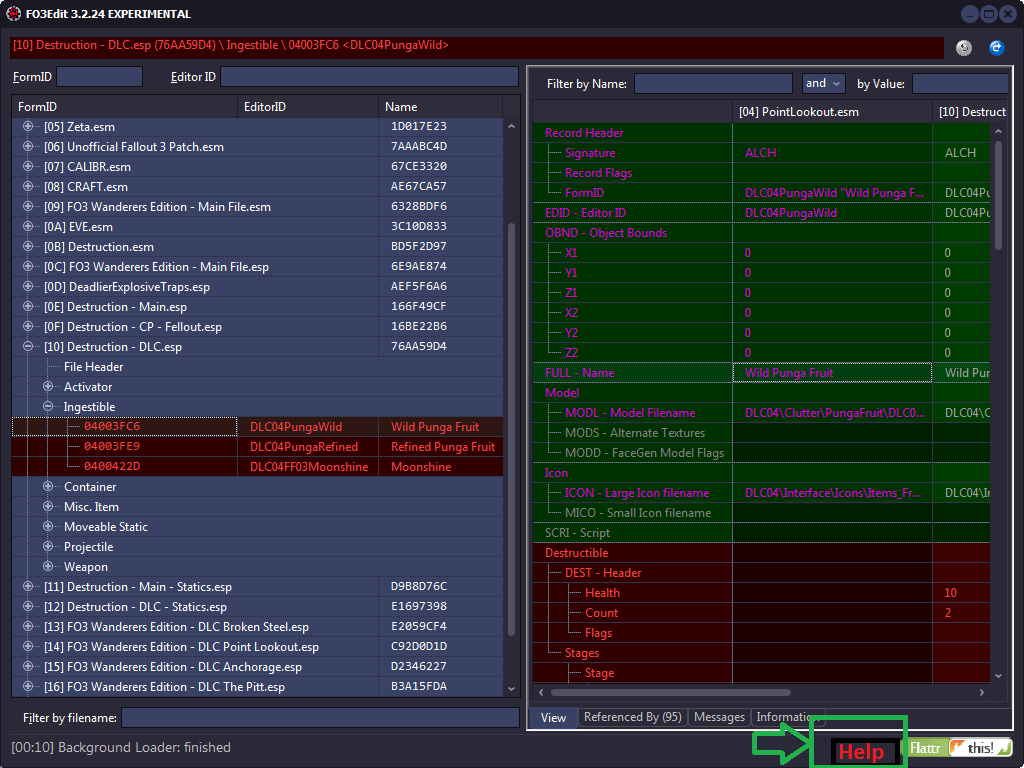The height and width of the screenshot is (768, 1024).
Task: Expand the Moveable Static group
Action: point(48,526)
